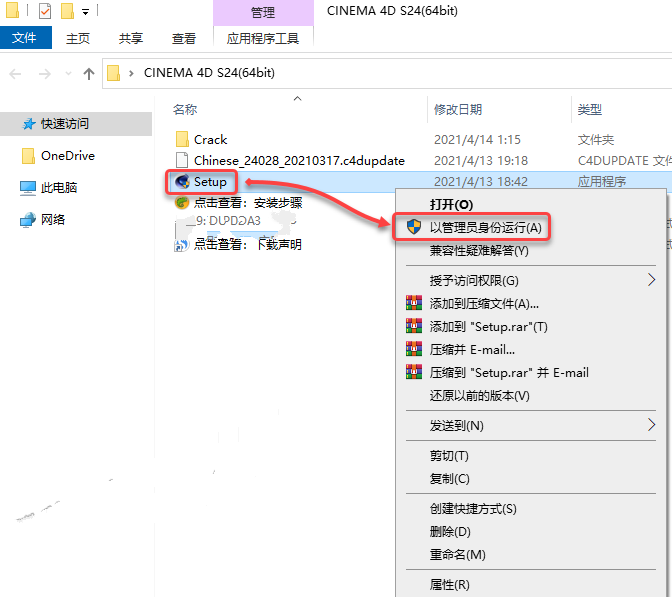Click the back navigation arrow
This screenshot has width=672, height=597.
[15, 74]
